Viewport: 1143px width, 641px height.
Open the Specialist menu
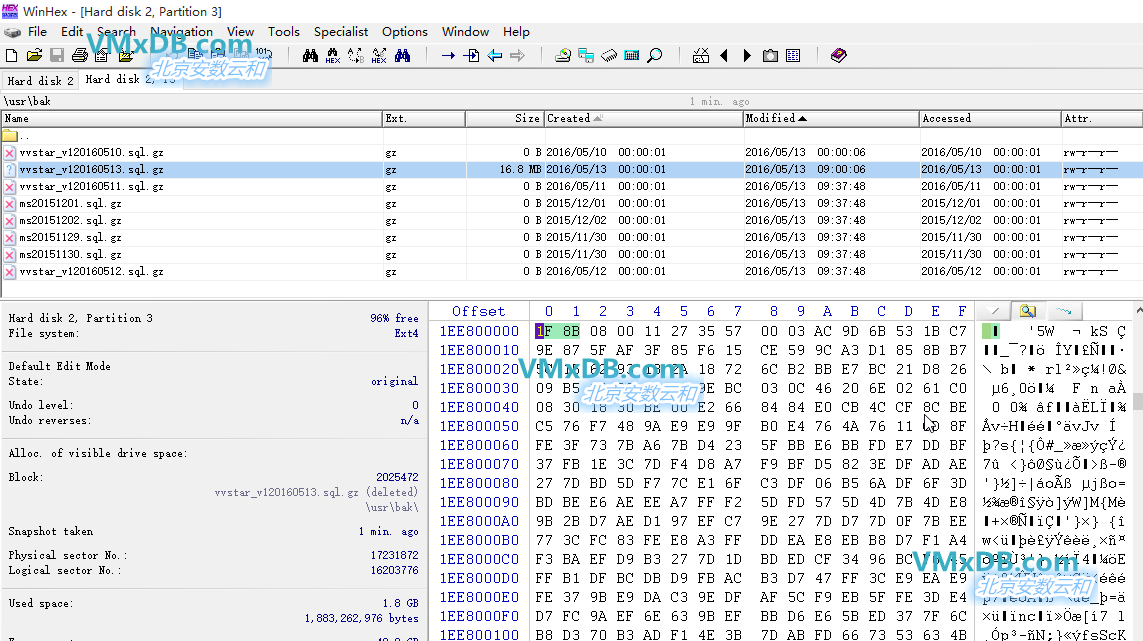point(340,31)
